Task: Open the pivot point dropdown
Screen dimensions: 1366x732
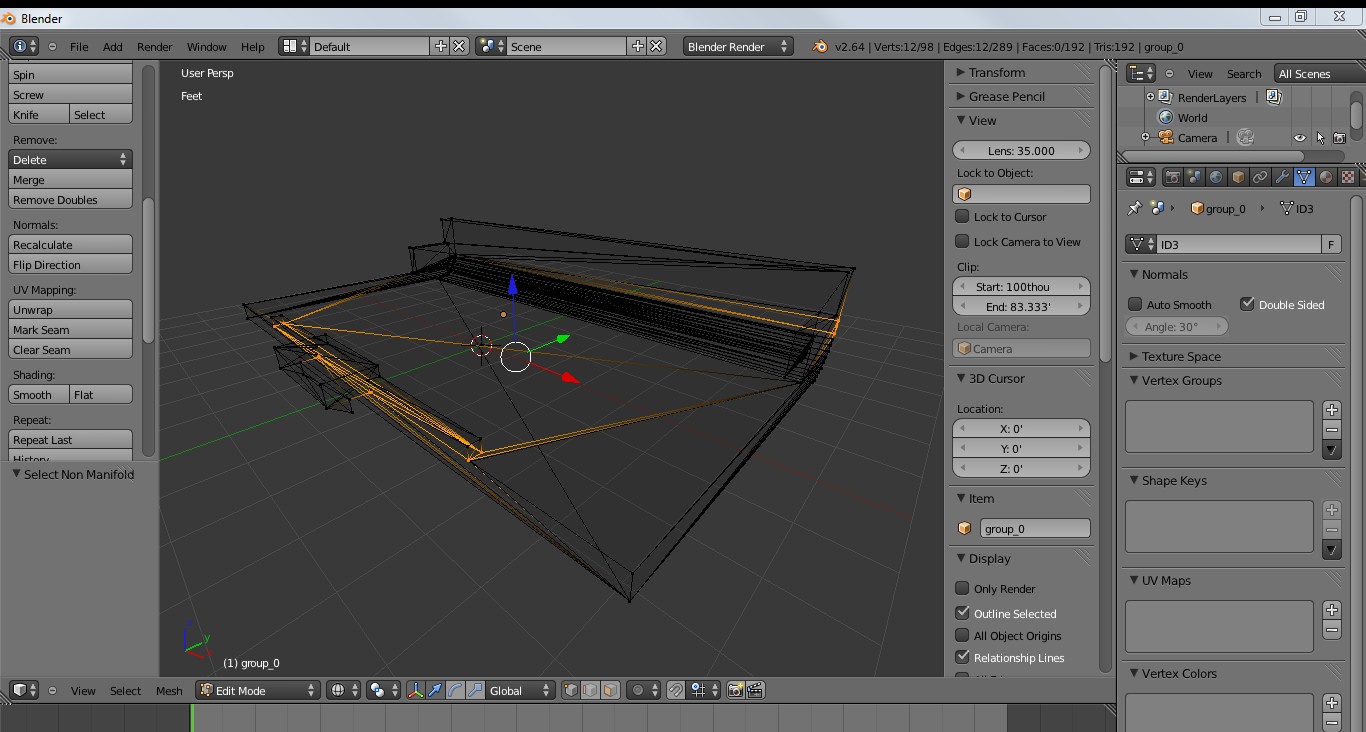Action: 383,690
